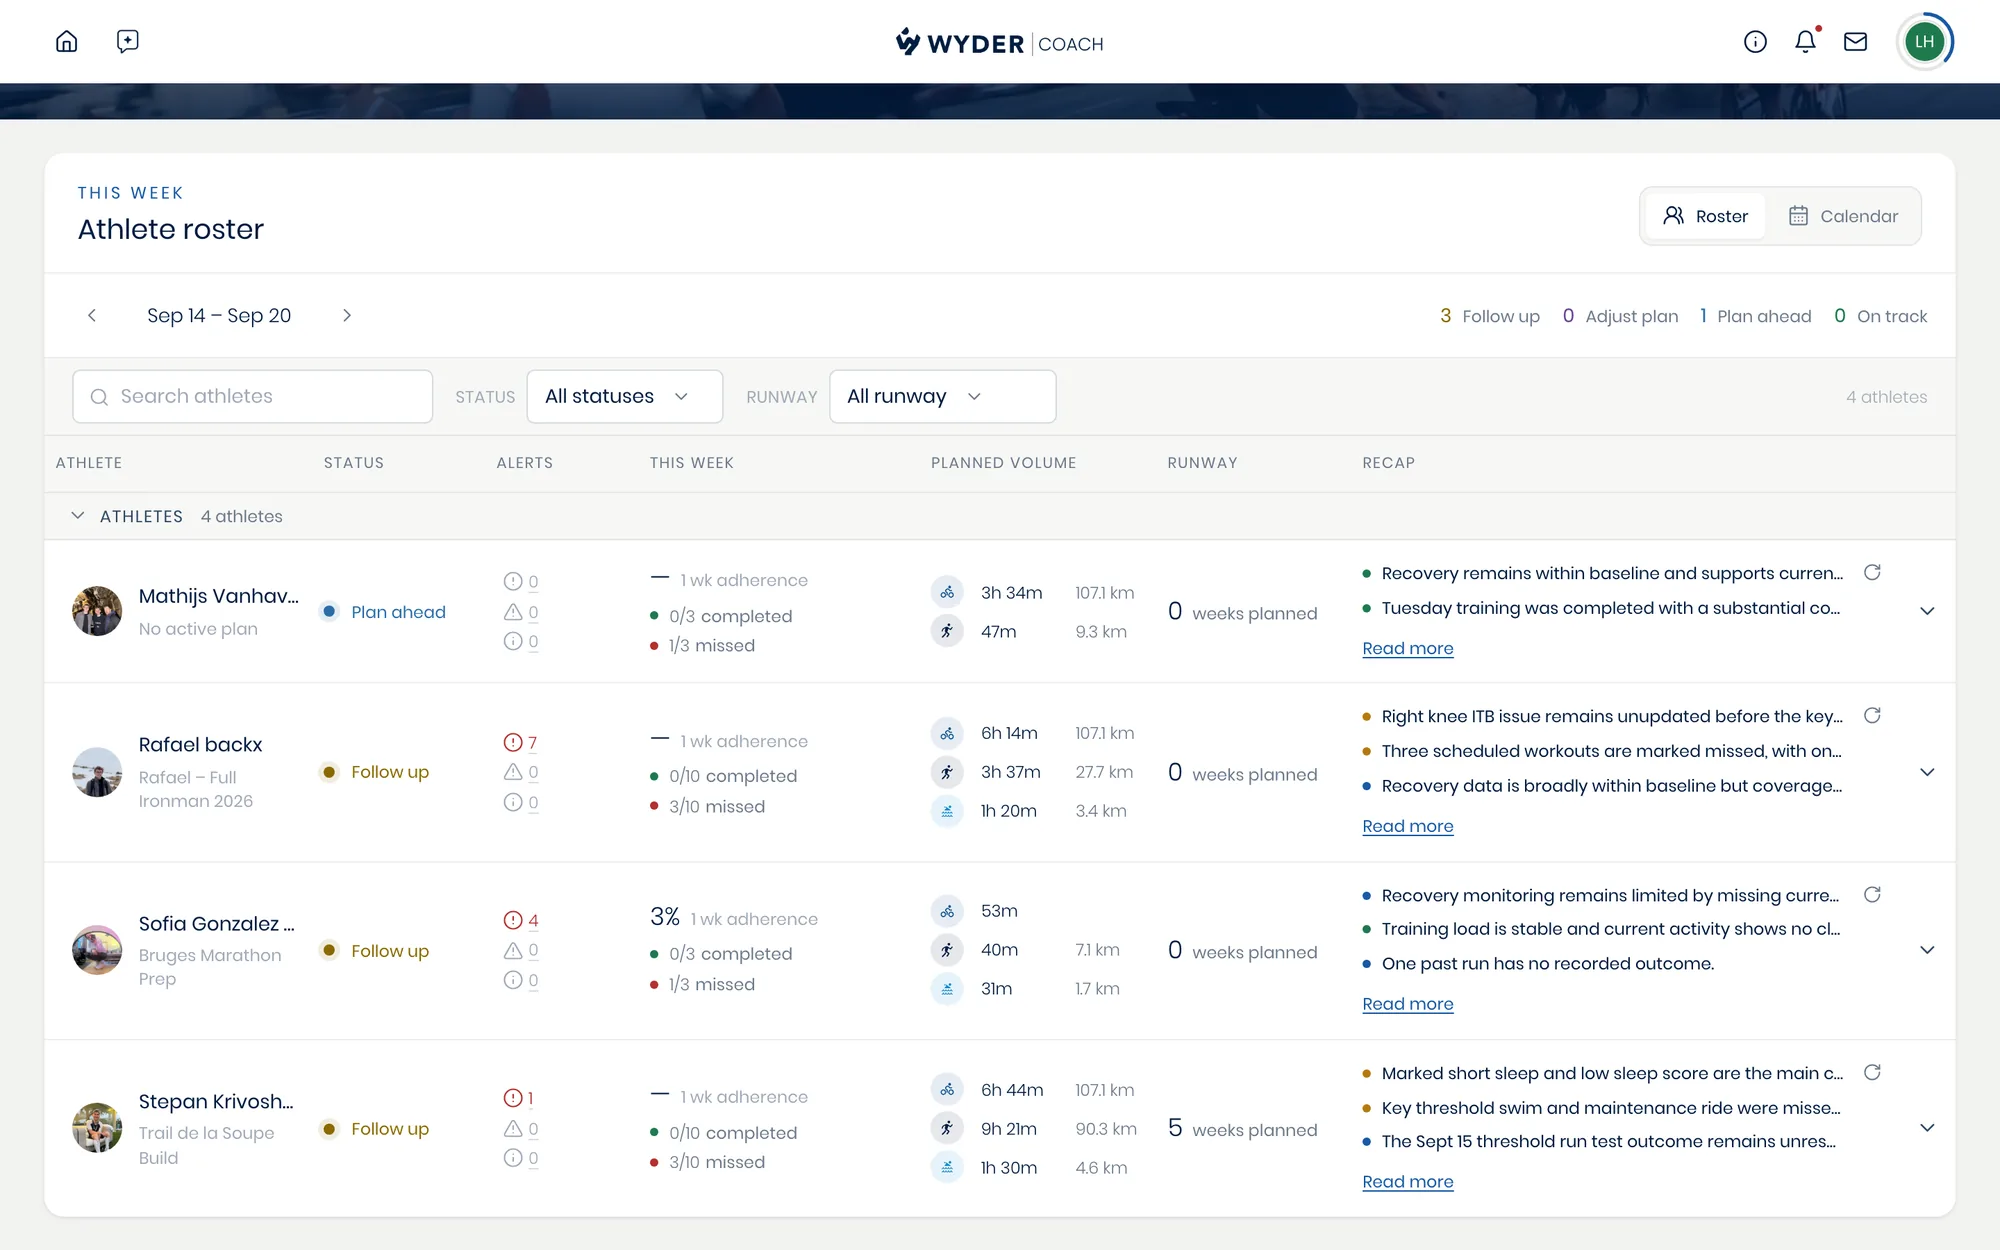Open the notifications bell
This screenshot has width=2000, height=1250.
click(1805, 41)
